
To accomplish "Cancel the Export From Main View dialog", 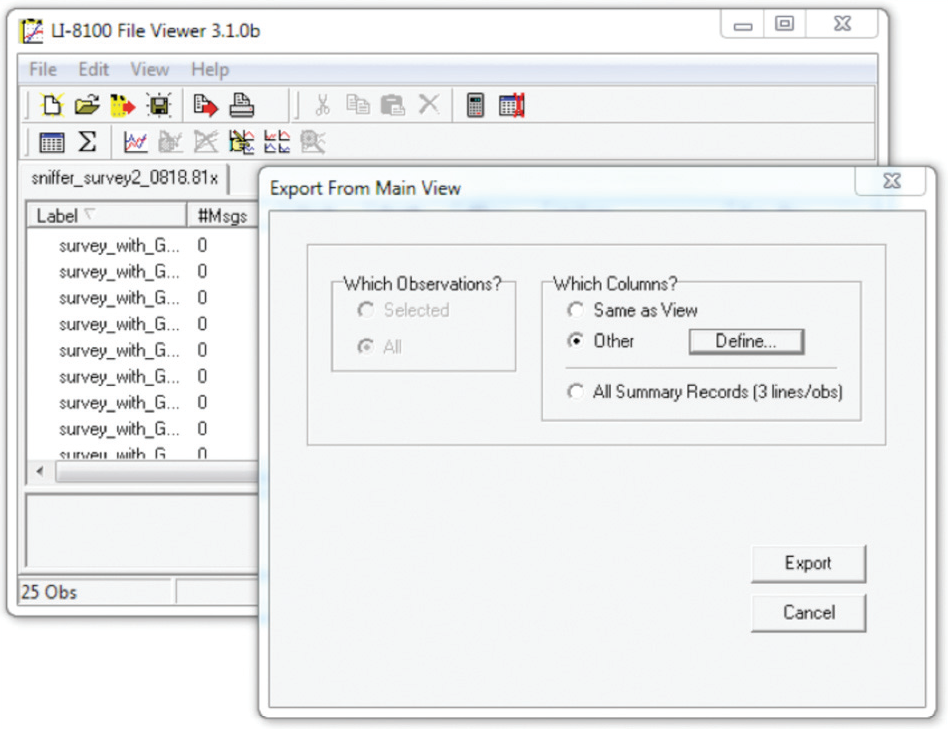I will point(808,613).
